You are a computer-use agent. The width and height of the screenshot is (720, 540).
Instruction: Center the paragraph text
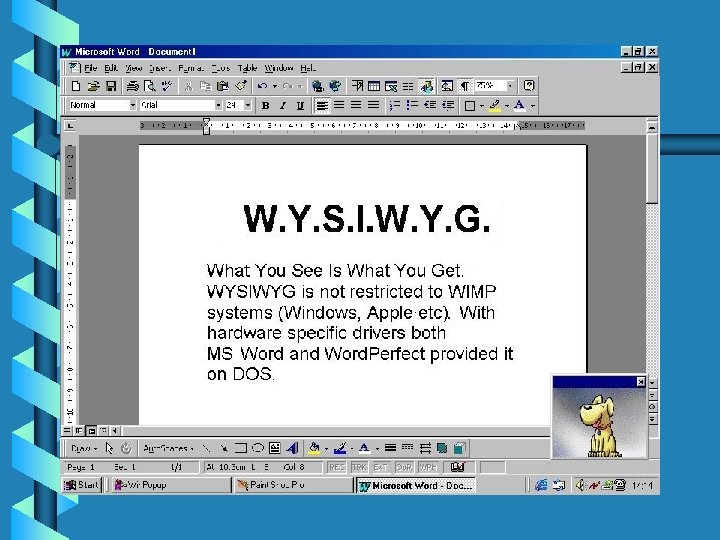point(339,106)
